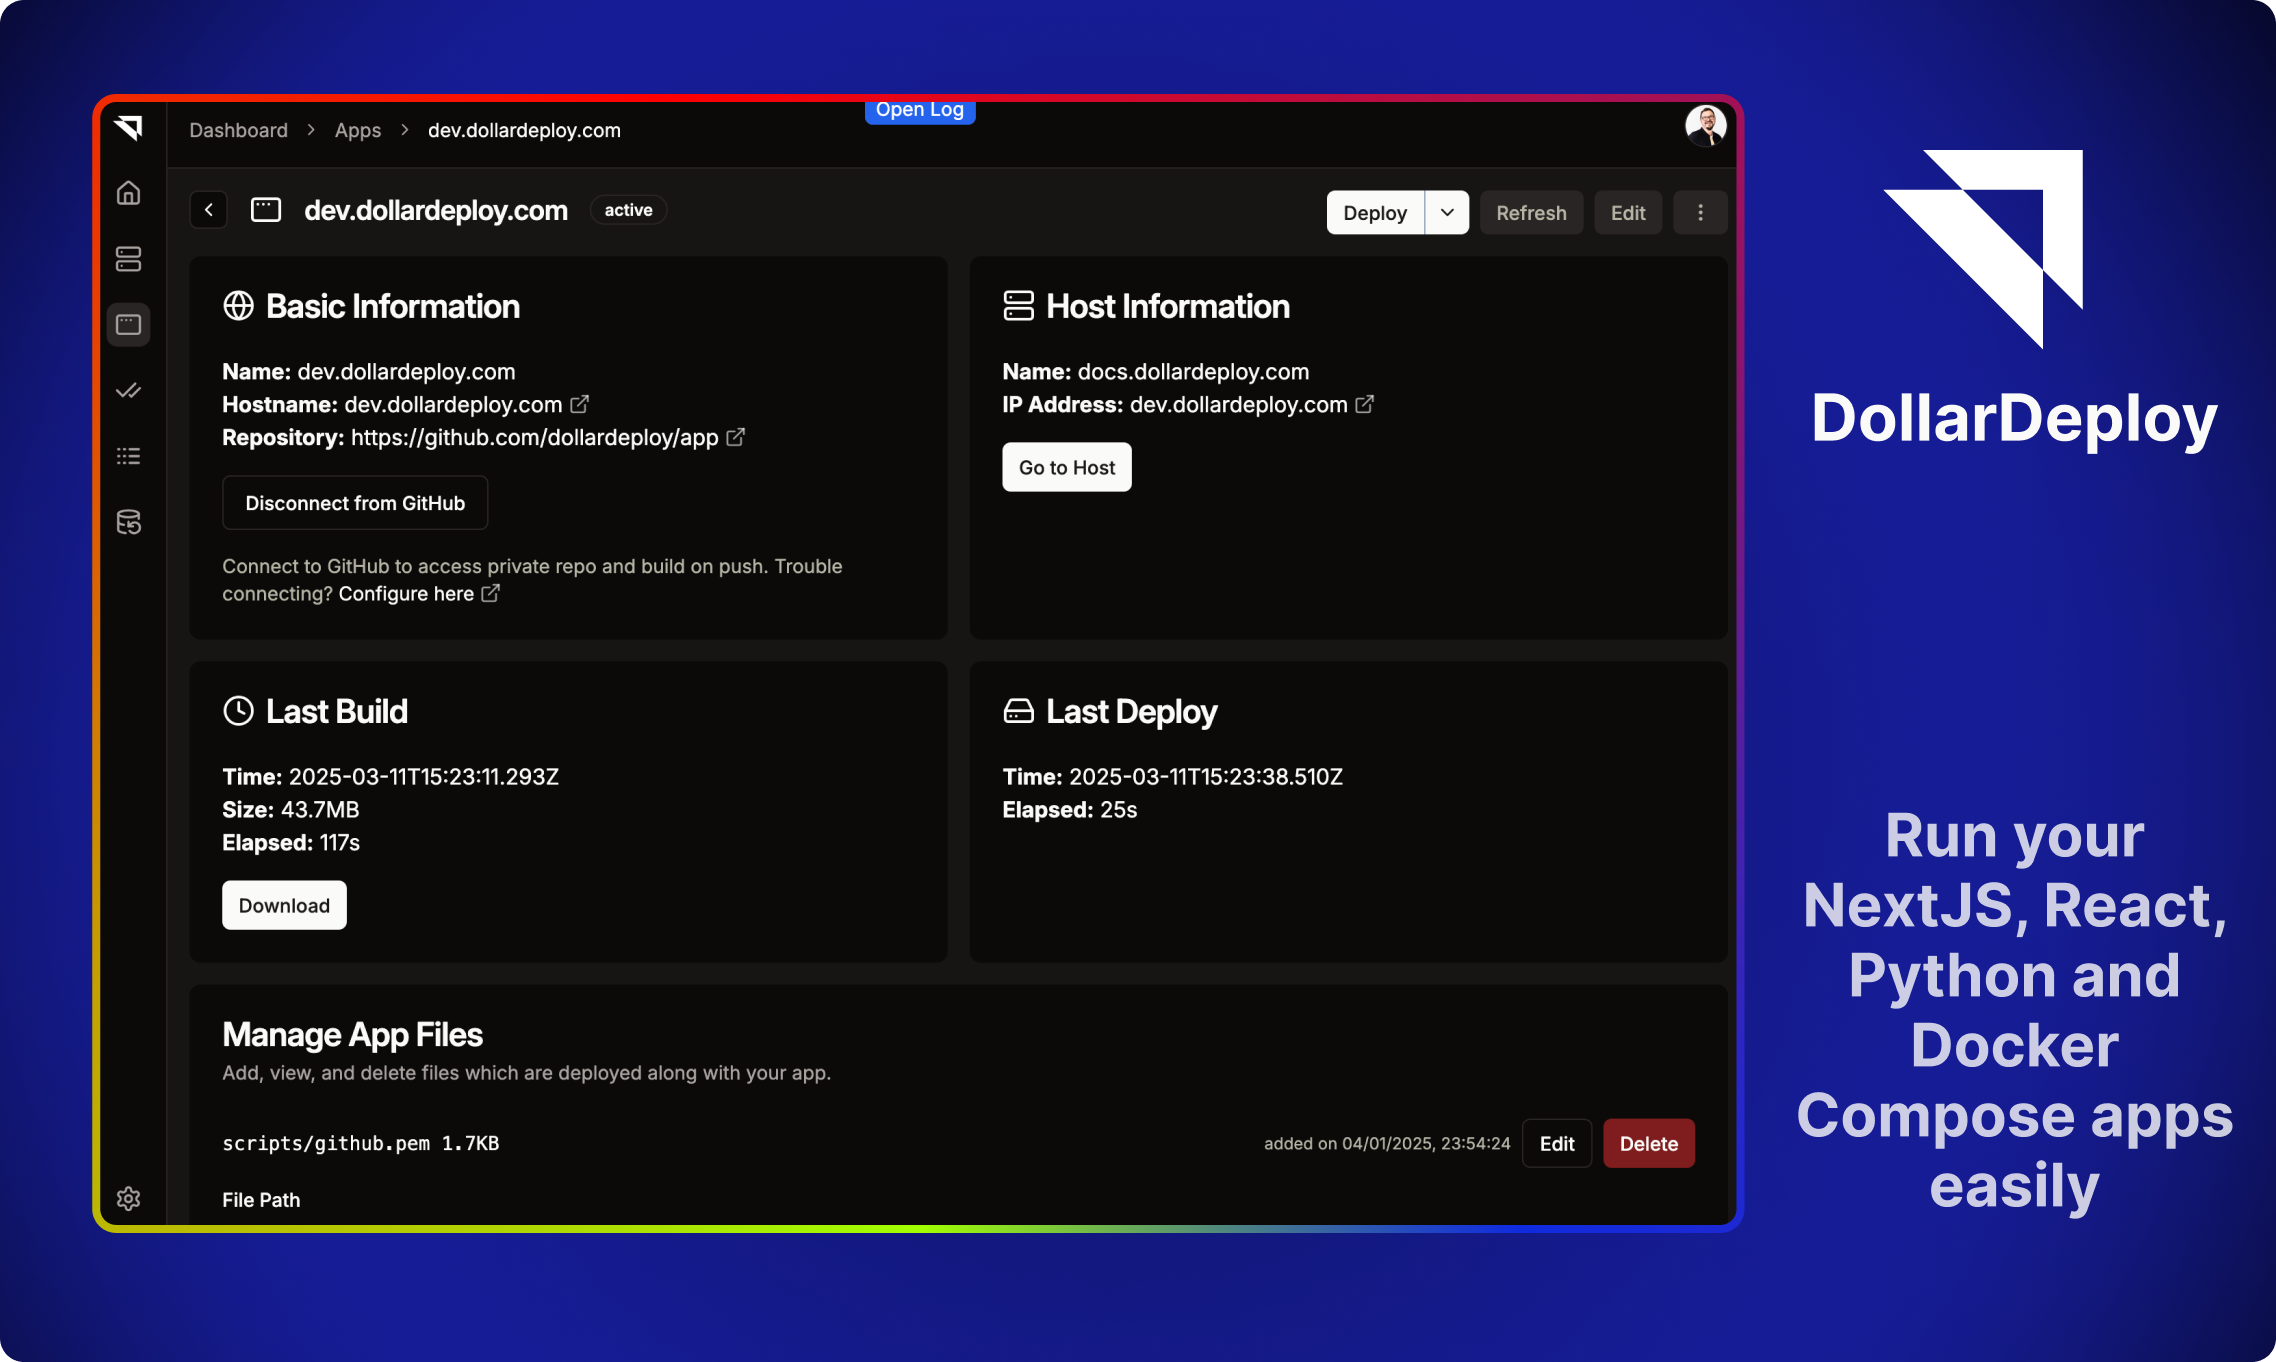Click the Last Deploy time value
The height and width of the screenshot is (1362, 2276).
[x=1206, y=776]
